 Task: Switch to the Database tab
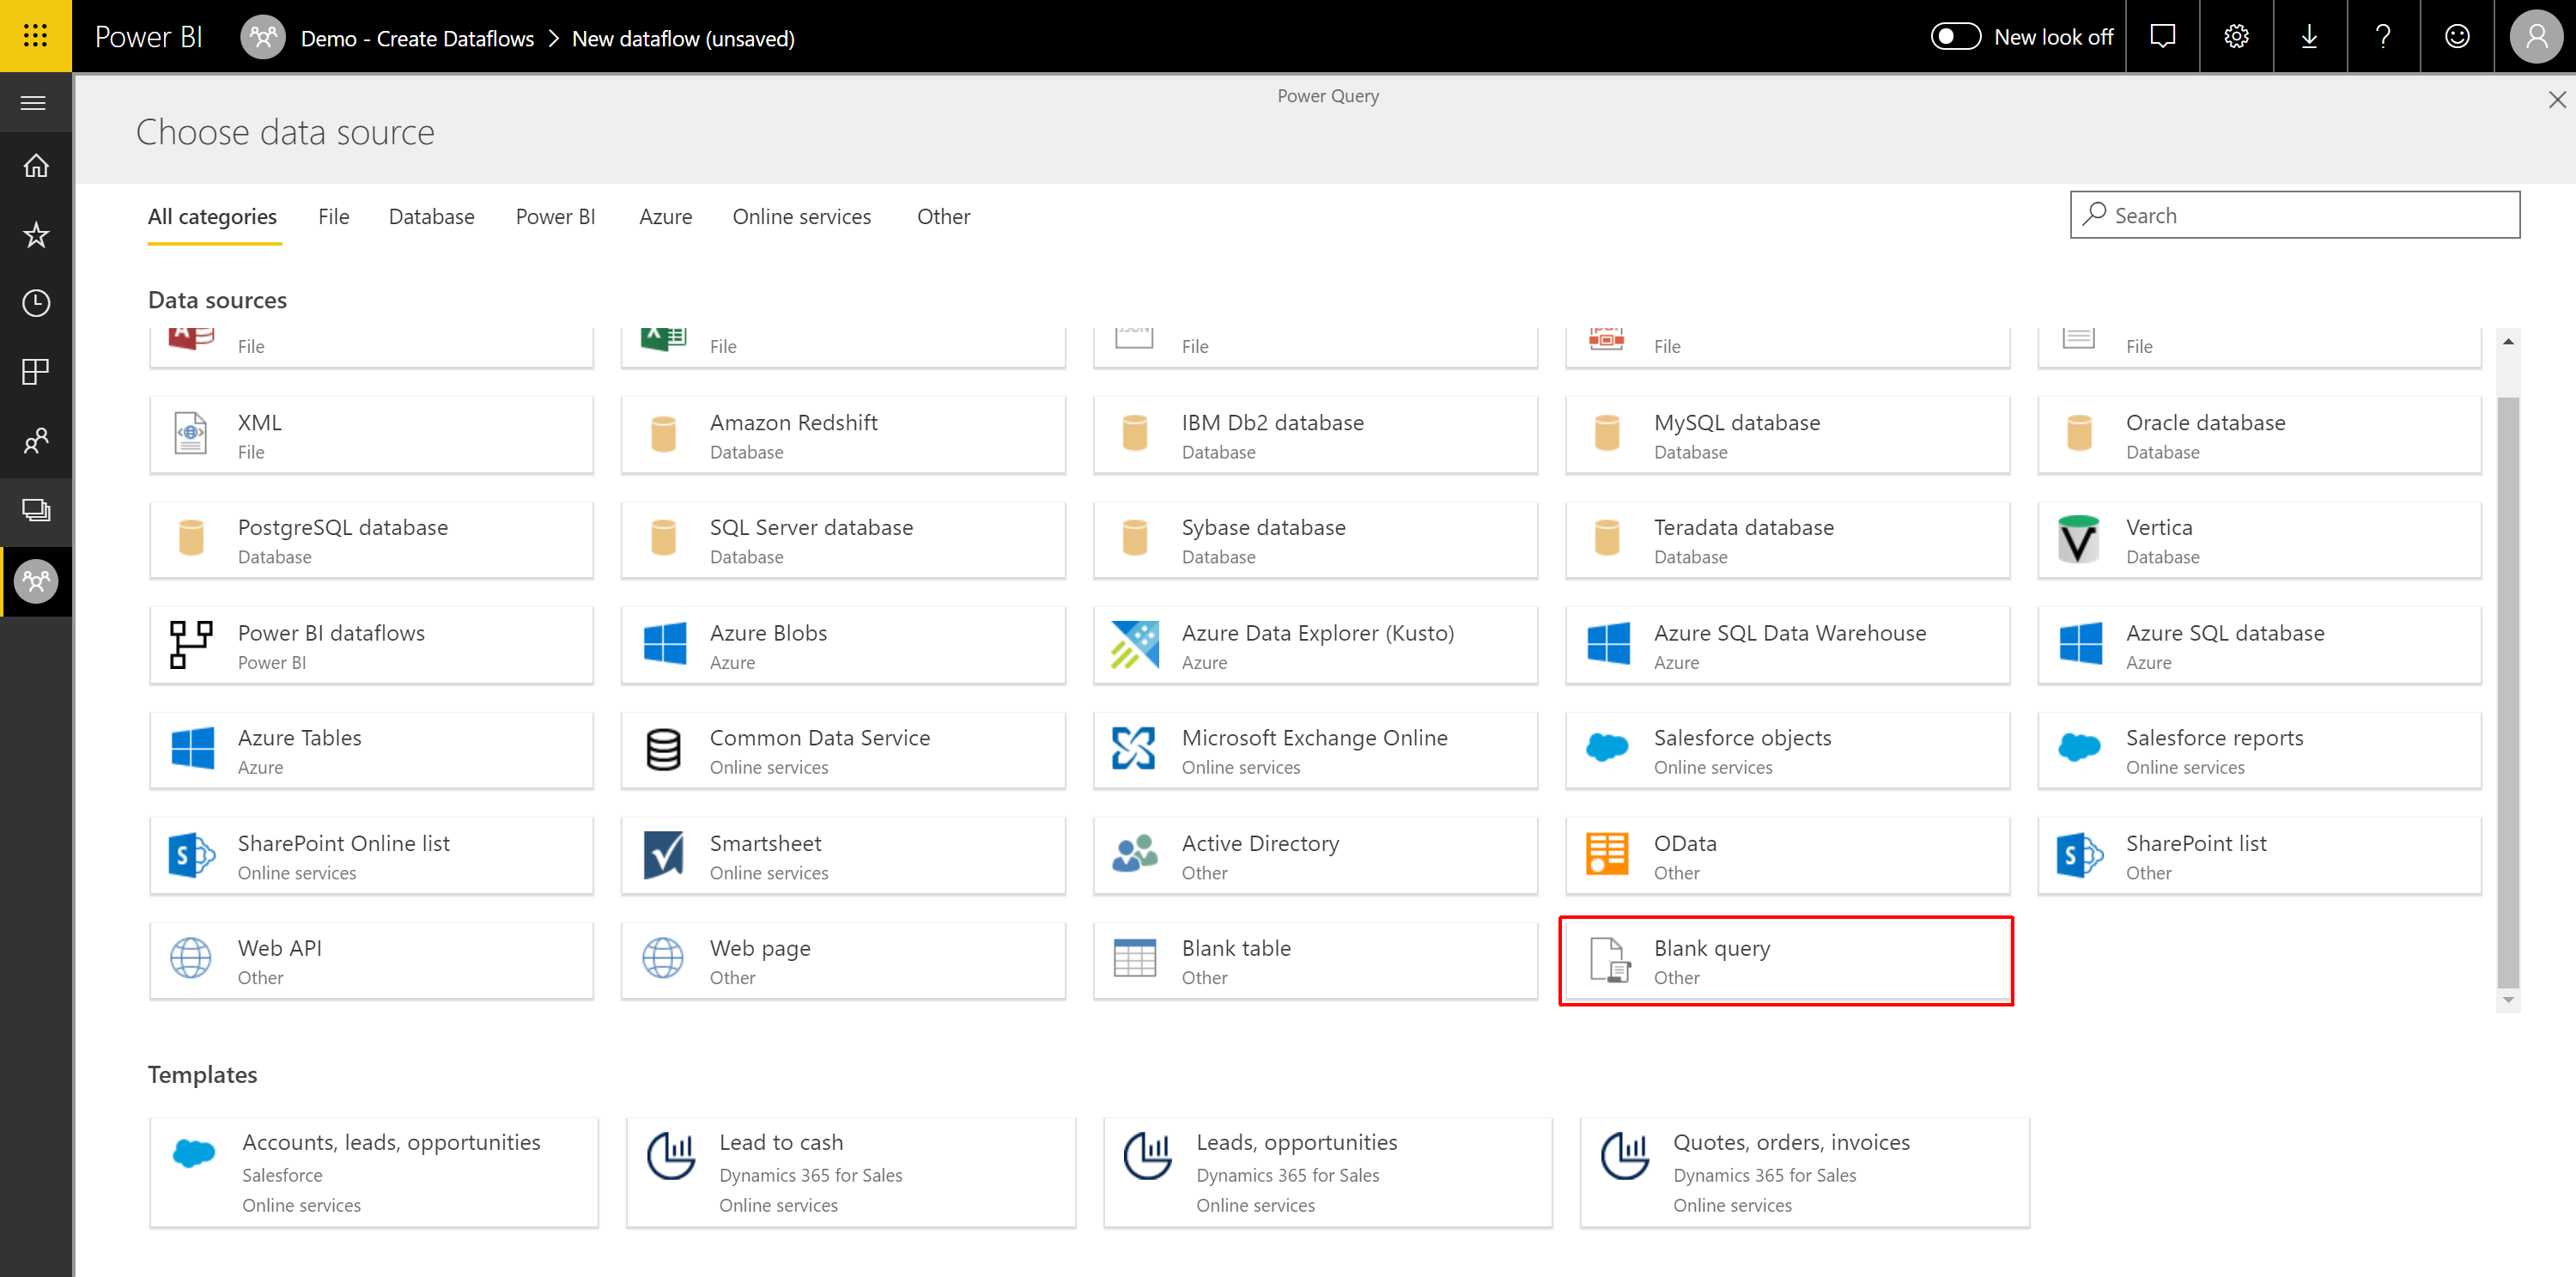pyautogui.click(x=431, y=217)
